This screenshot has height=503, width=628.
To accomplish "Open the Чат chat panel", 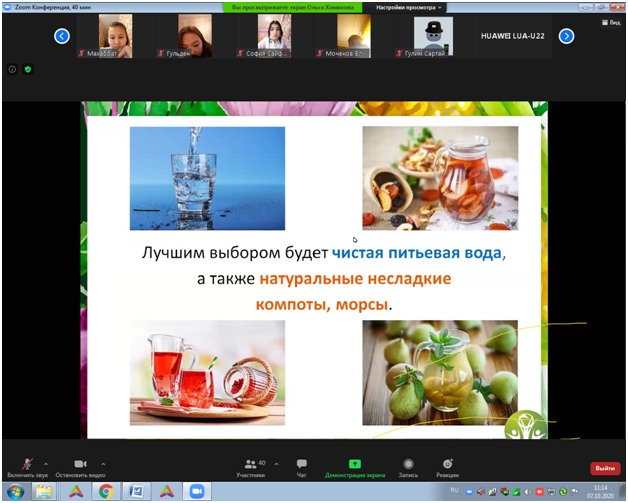I will click(x=301, y=465).
